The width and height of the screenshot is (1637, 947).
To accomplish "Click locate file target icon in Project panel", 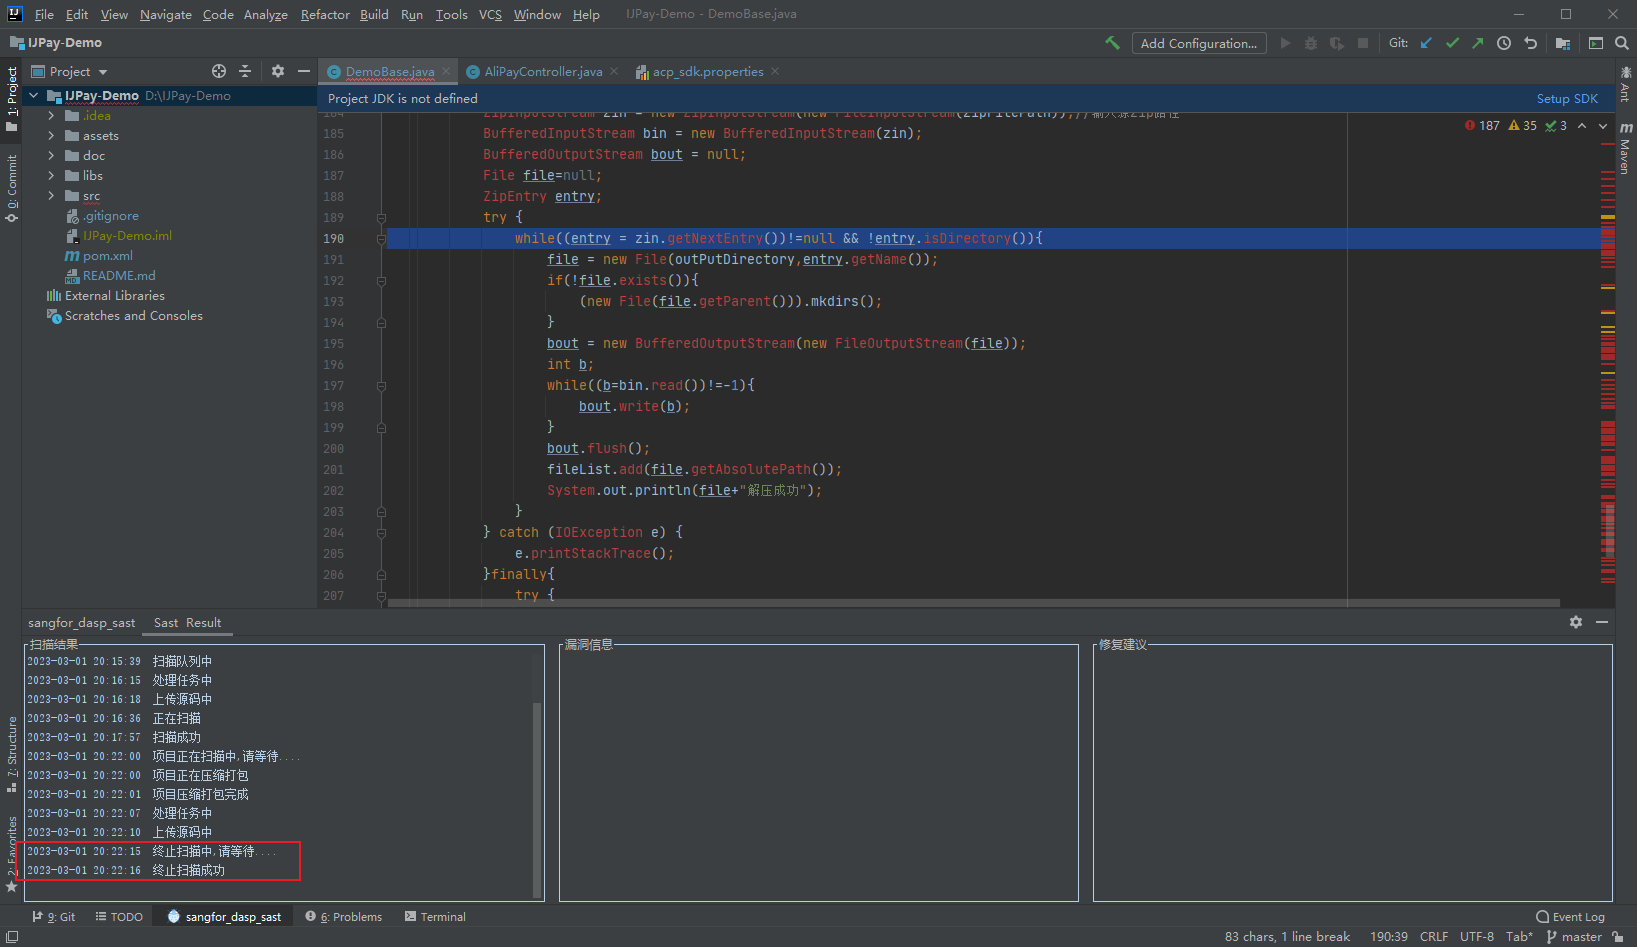I will tap(219, 71).
